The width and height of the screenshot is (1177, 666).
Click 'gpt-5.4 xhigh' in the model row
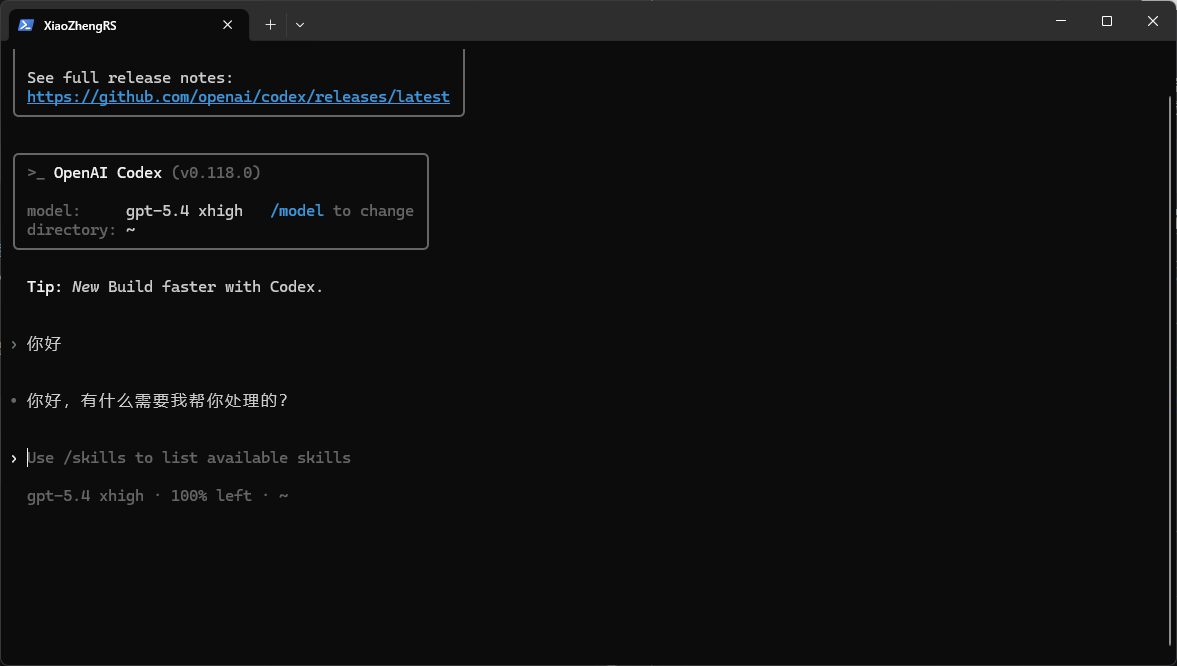[185, 211]
